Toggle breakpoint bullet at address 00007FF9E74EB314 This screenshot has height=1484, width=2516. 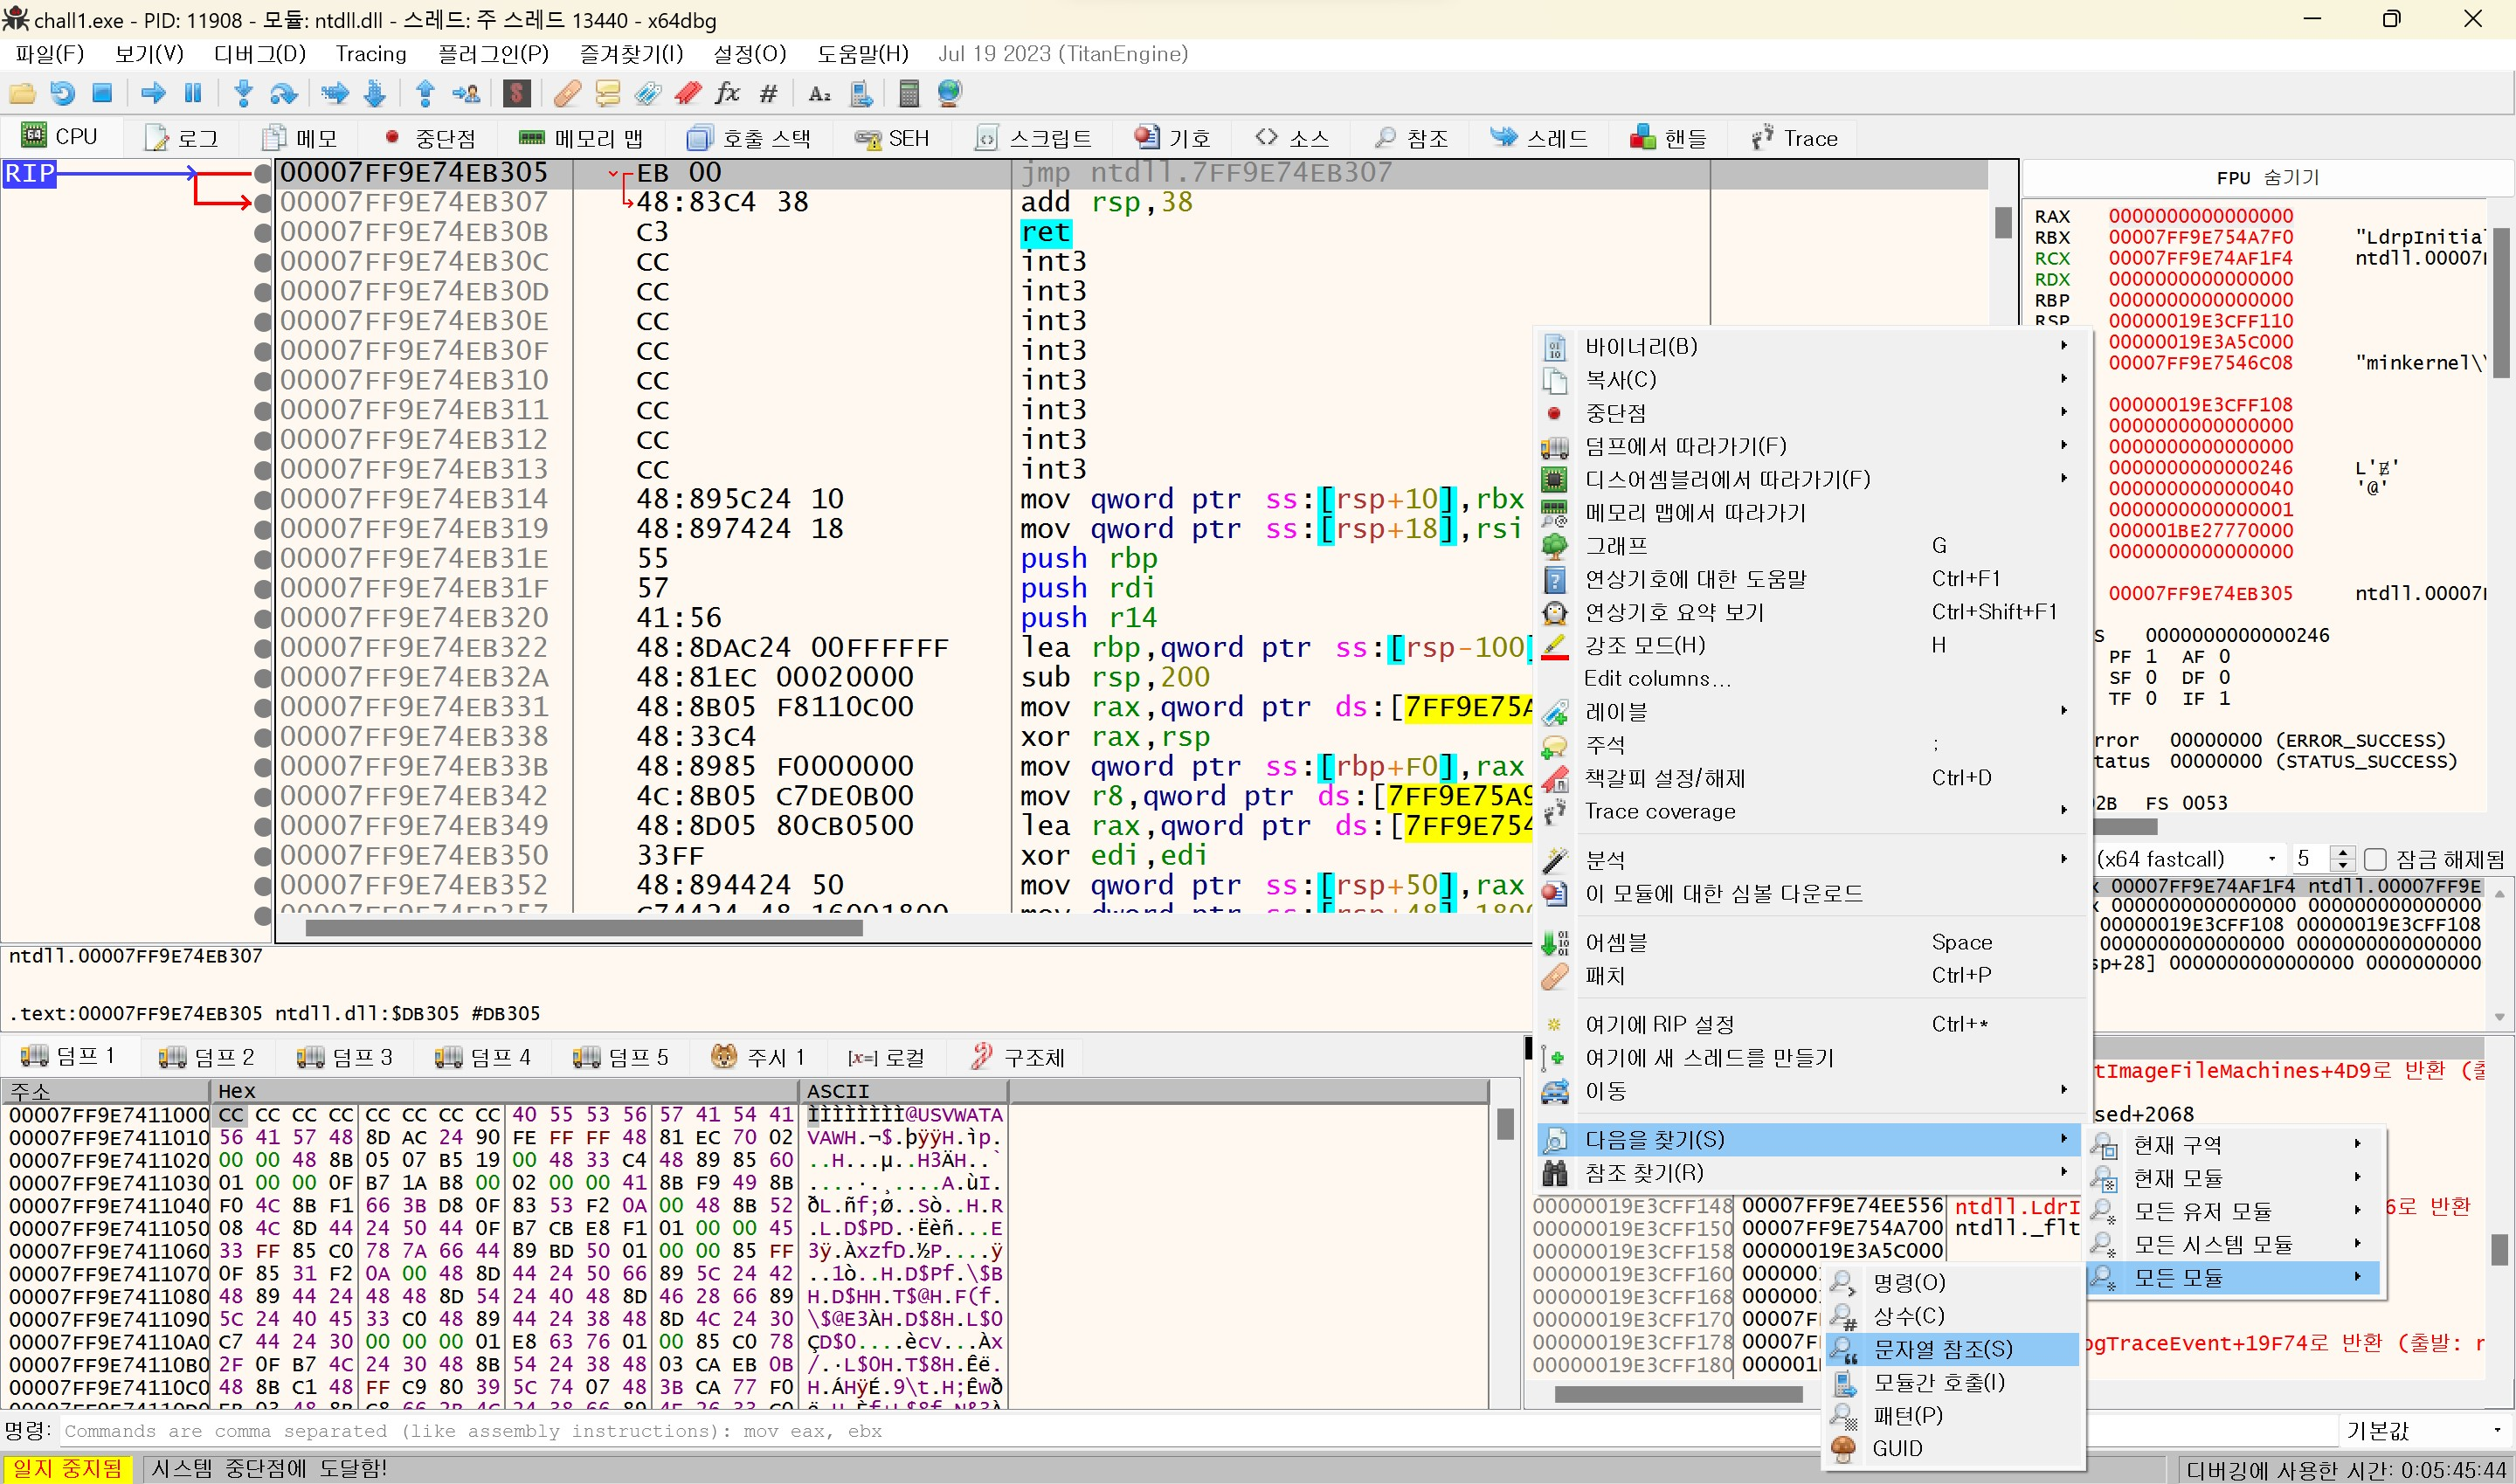click(x=263, y=499)
